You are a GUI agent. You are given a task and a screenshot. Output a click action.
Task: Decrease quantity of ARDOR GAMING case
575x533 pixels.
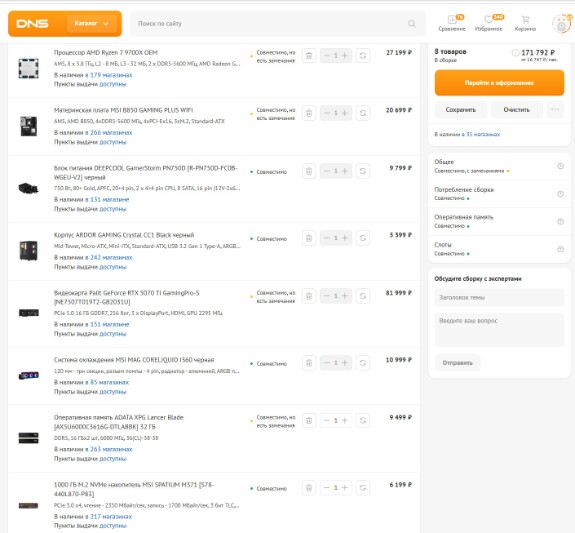pos(327,238)
